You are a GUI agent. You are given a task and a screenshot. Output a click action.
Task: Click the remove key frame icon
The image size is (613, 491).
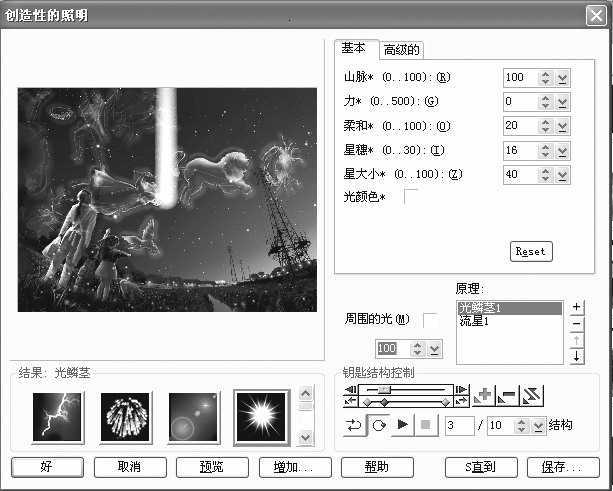507,395
